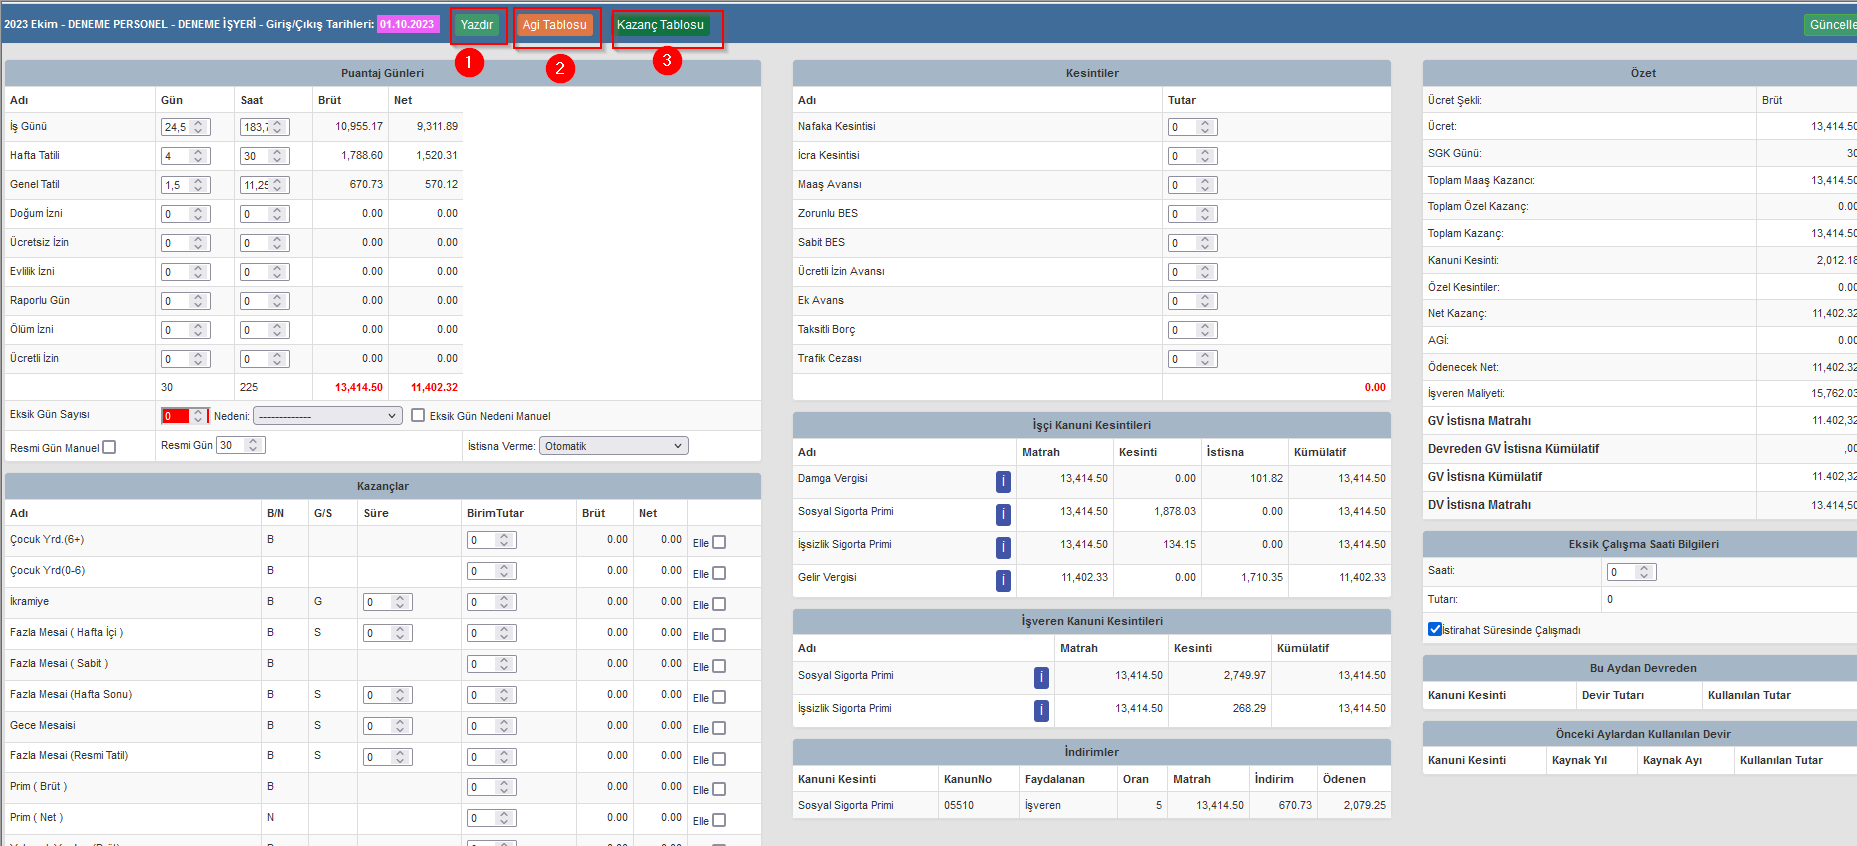The height and width of the screenshot is (846, 1857).
Task: Click the Bu Aydan Devreden header
Action: coord(1642,668)
